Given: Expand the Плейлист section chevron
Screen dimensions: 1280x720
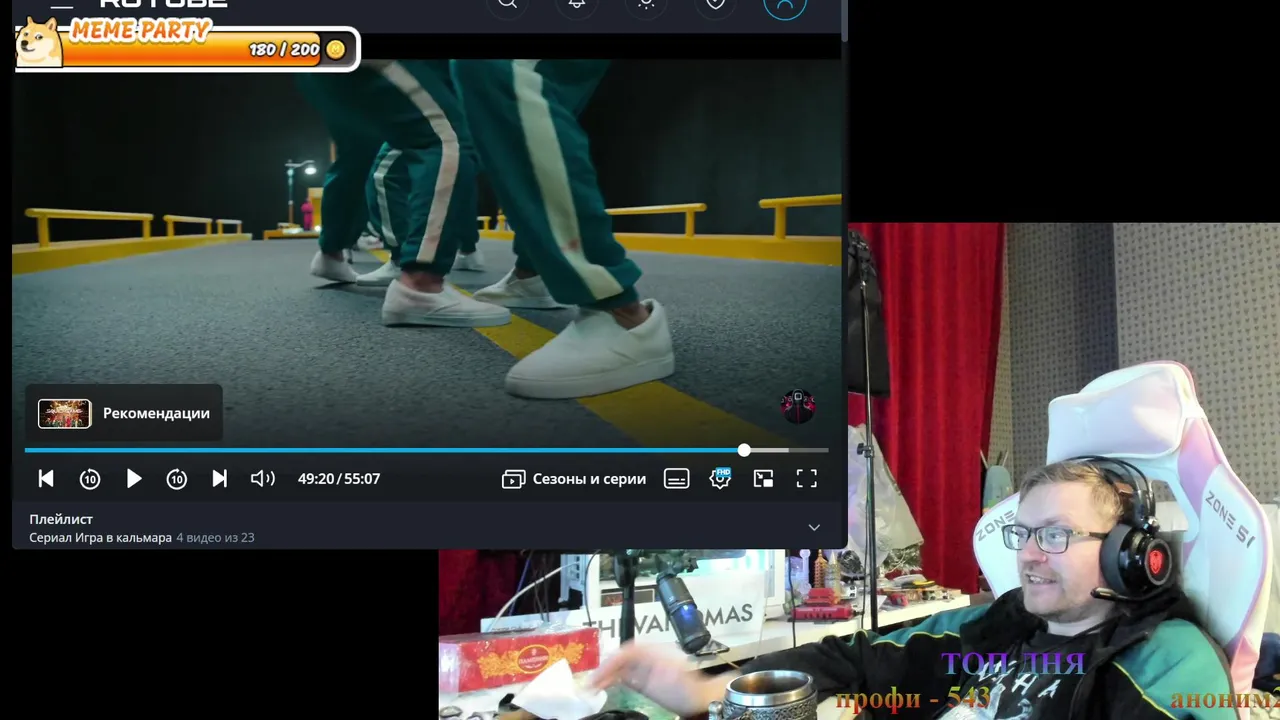Looking at the screenshot, I should click(814, 527).
